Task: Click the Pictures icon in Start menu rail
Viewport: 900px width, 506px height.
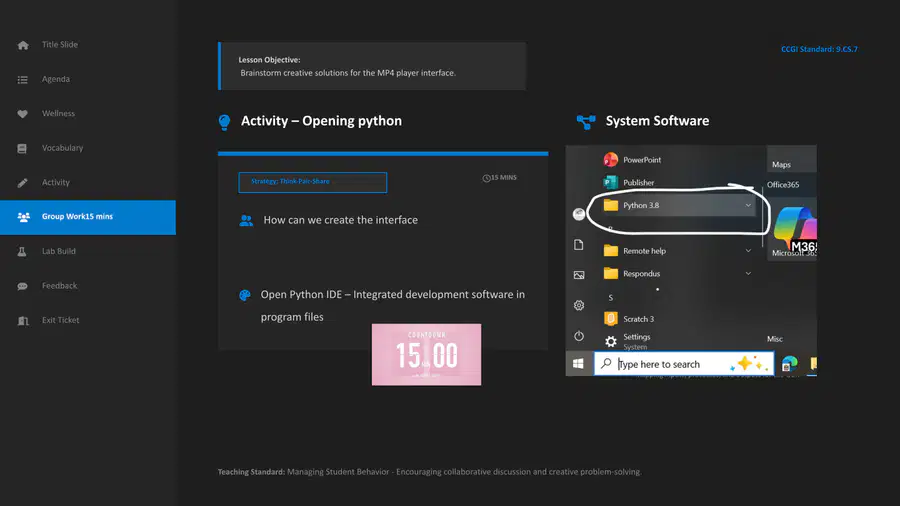Action: click(579, 275)
